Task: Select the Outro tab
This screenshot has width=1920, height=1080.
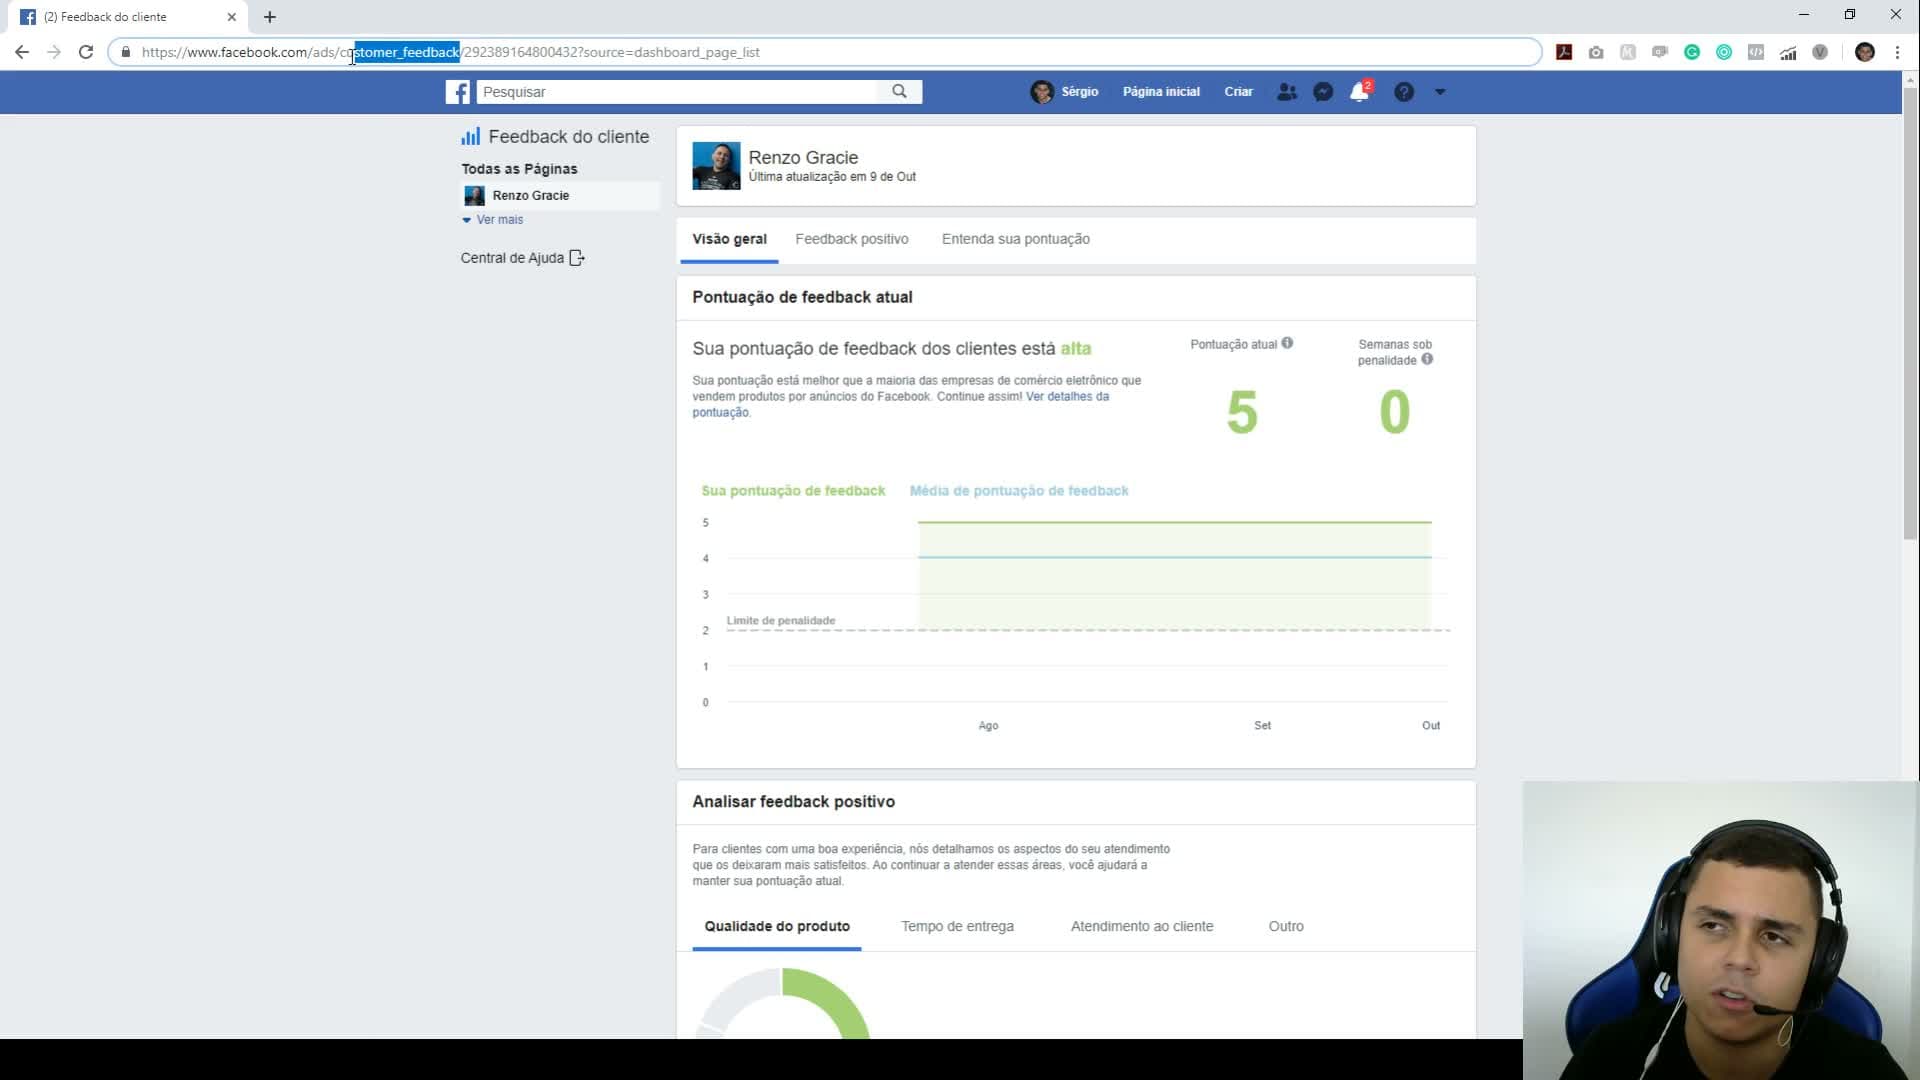Action: pos(1286,927)
